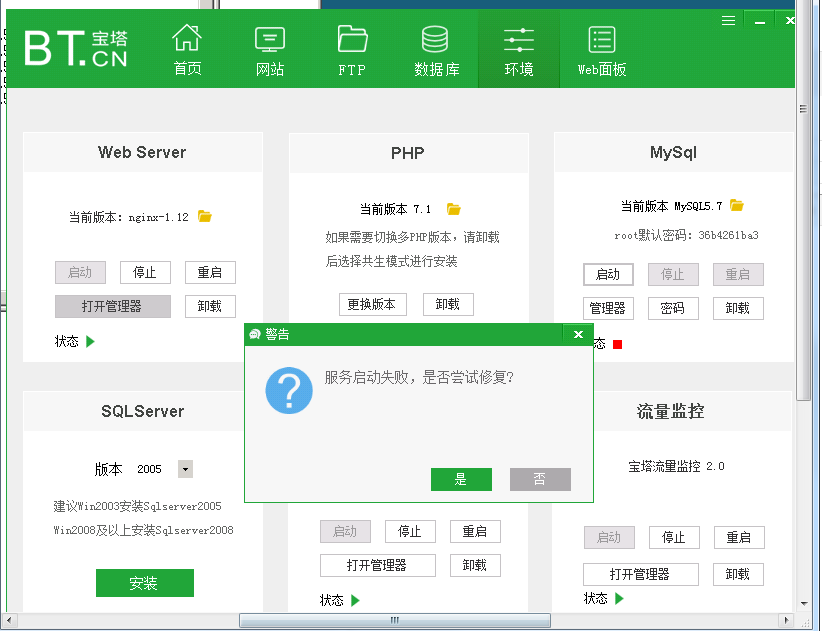Stop the Web Server with 停止
This screenshot has height=631, width=822.
click(145, 273)
